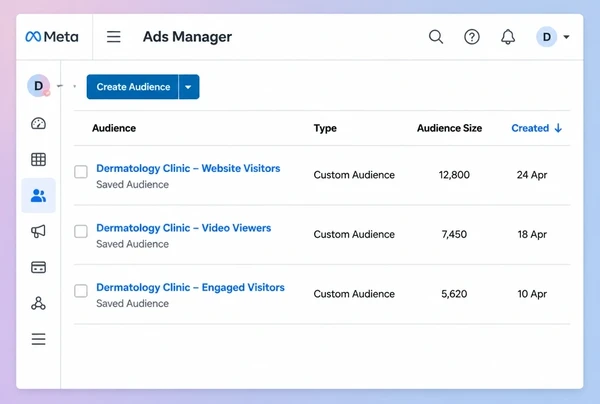
Task: Select the Audiences people icon
Action: click(x=38, y=195)
